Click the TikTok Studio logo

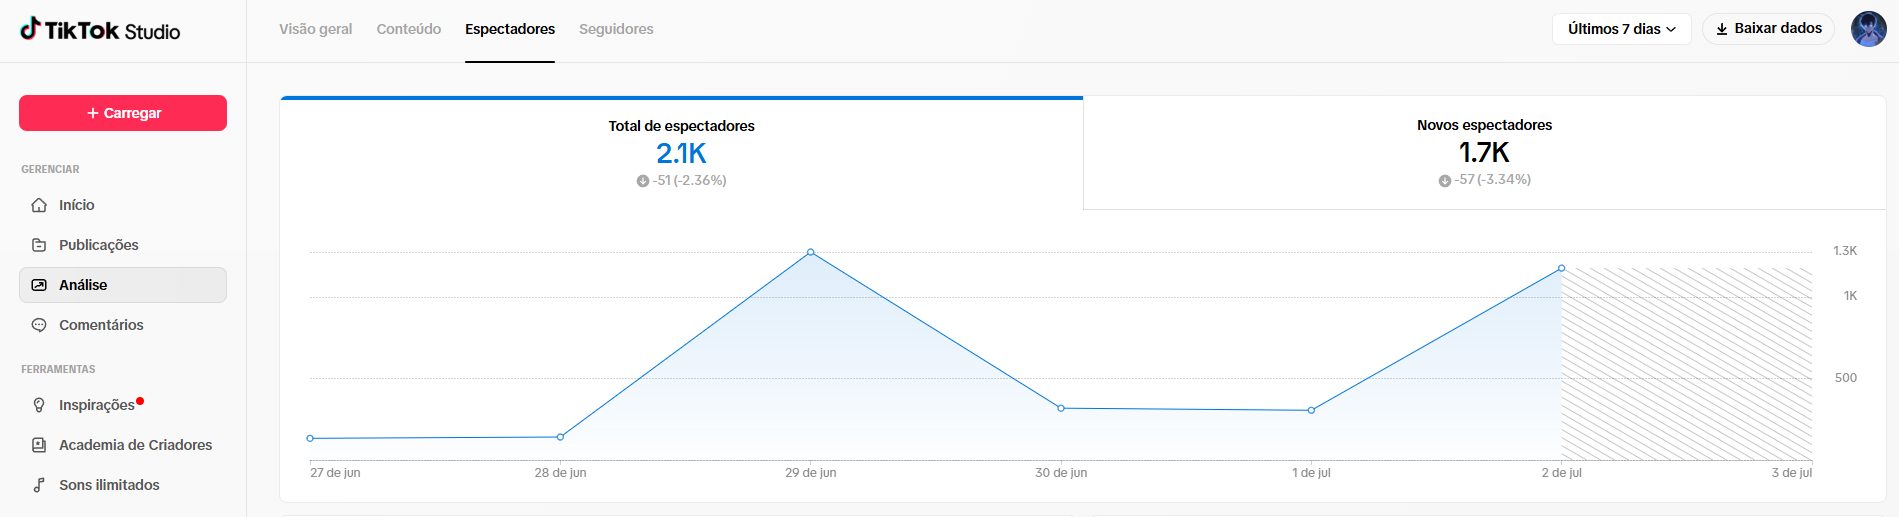coord(100,30)
